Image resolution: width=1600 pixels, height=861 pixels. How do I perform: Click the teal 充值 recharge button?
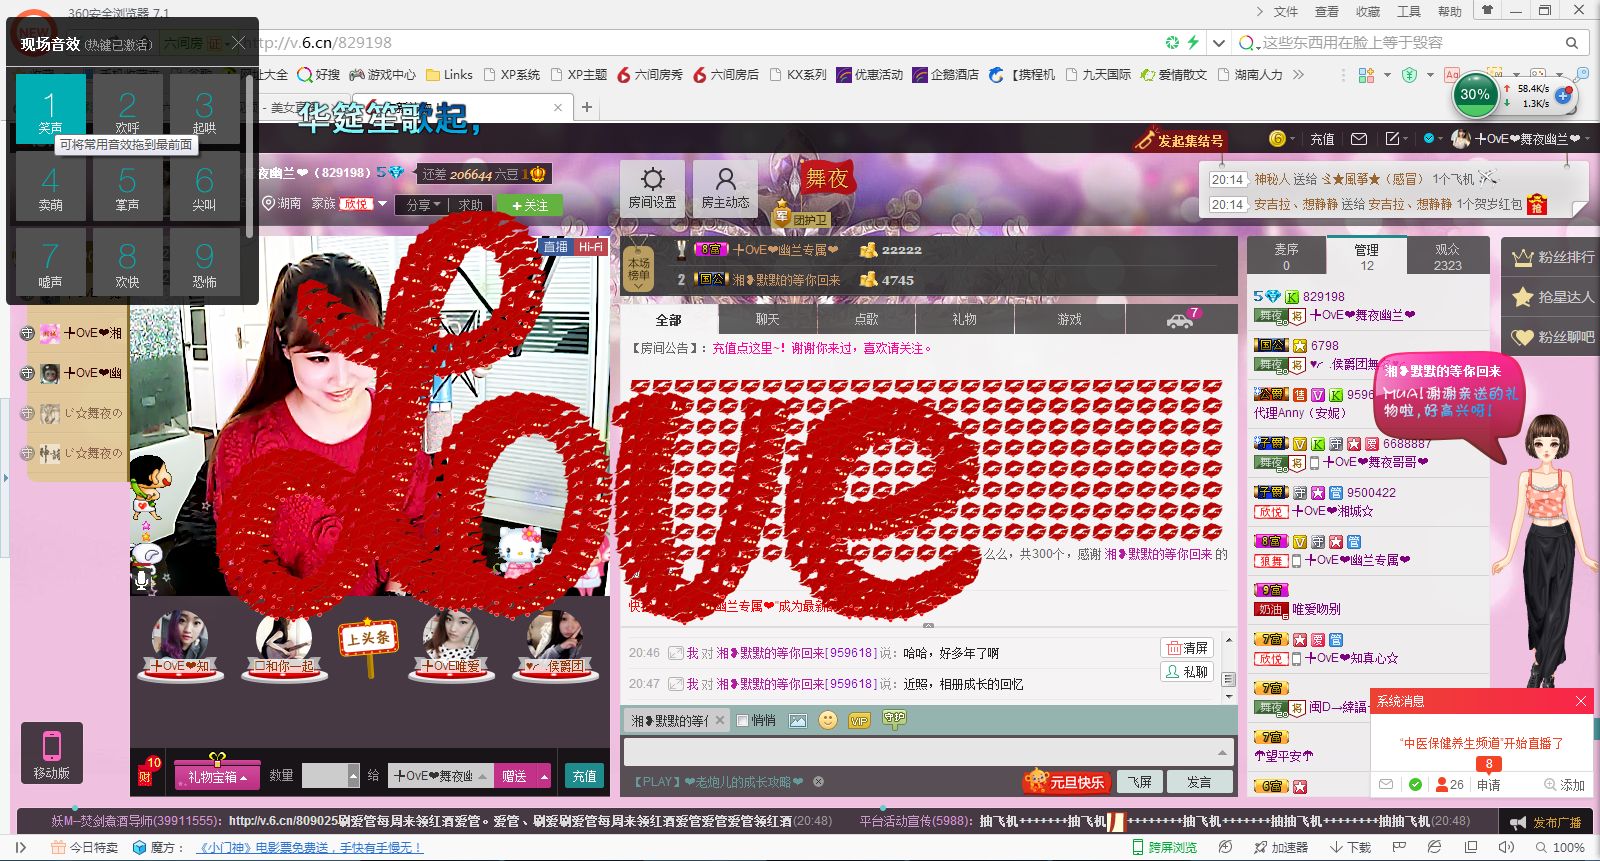pyautogui.click(x=584, y=775)
